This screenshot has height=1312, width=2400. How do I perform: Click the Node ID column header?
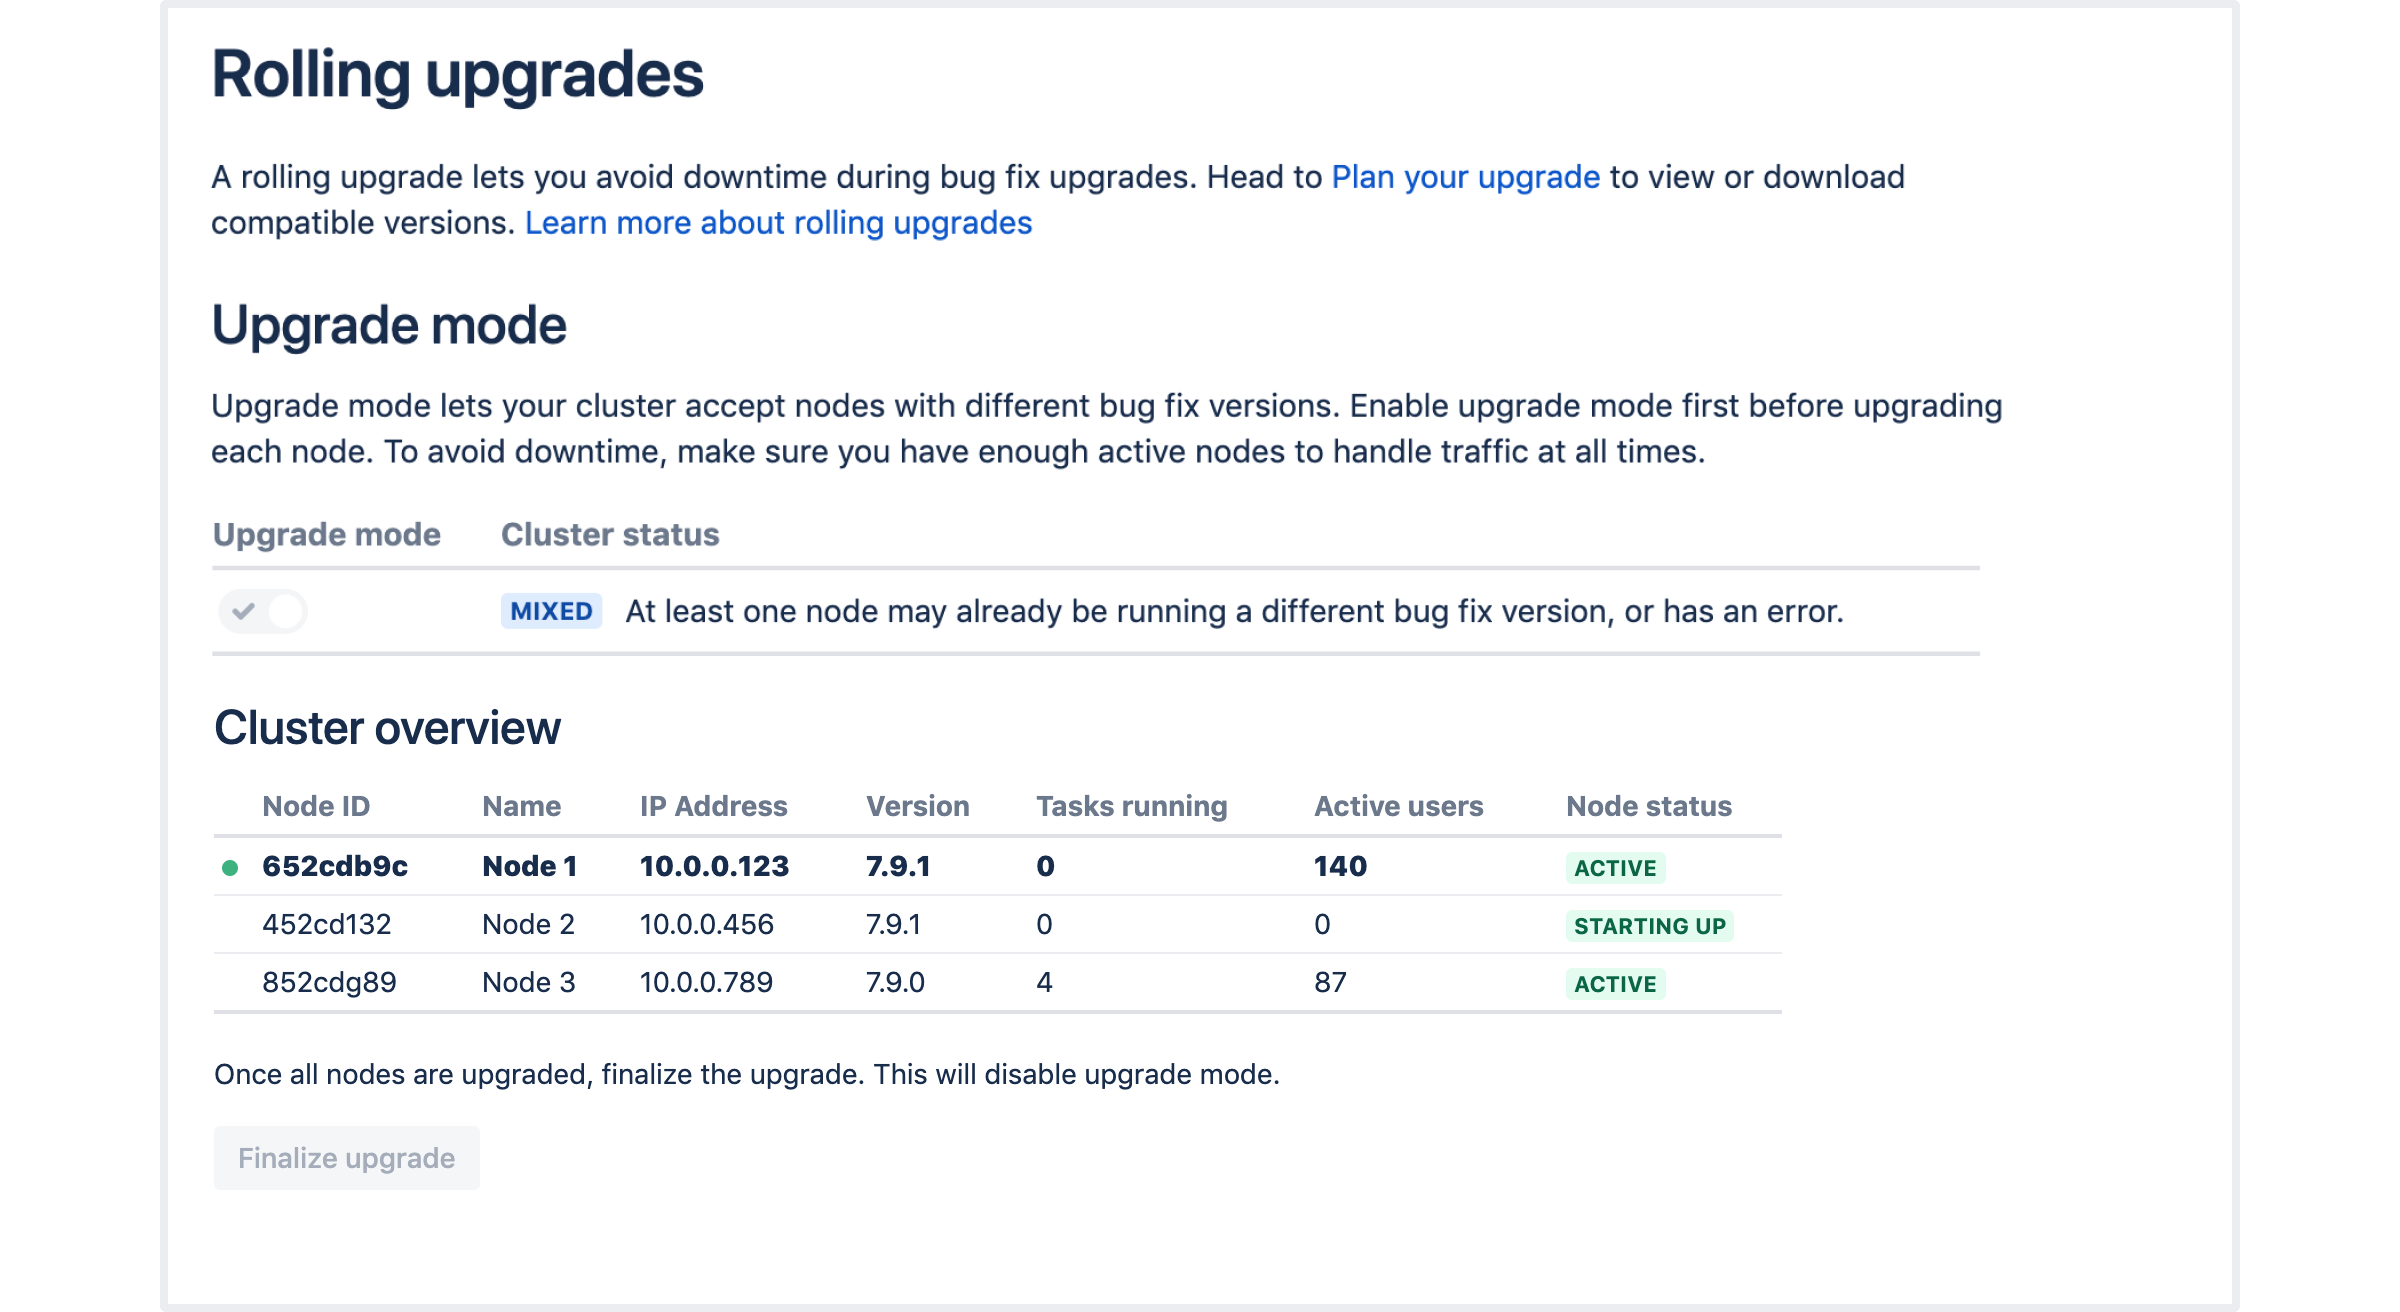point(316,806)
